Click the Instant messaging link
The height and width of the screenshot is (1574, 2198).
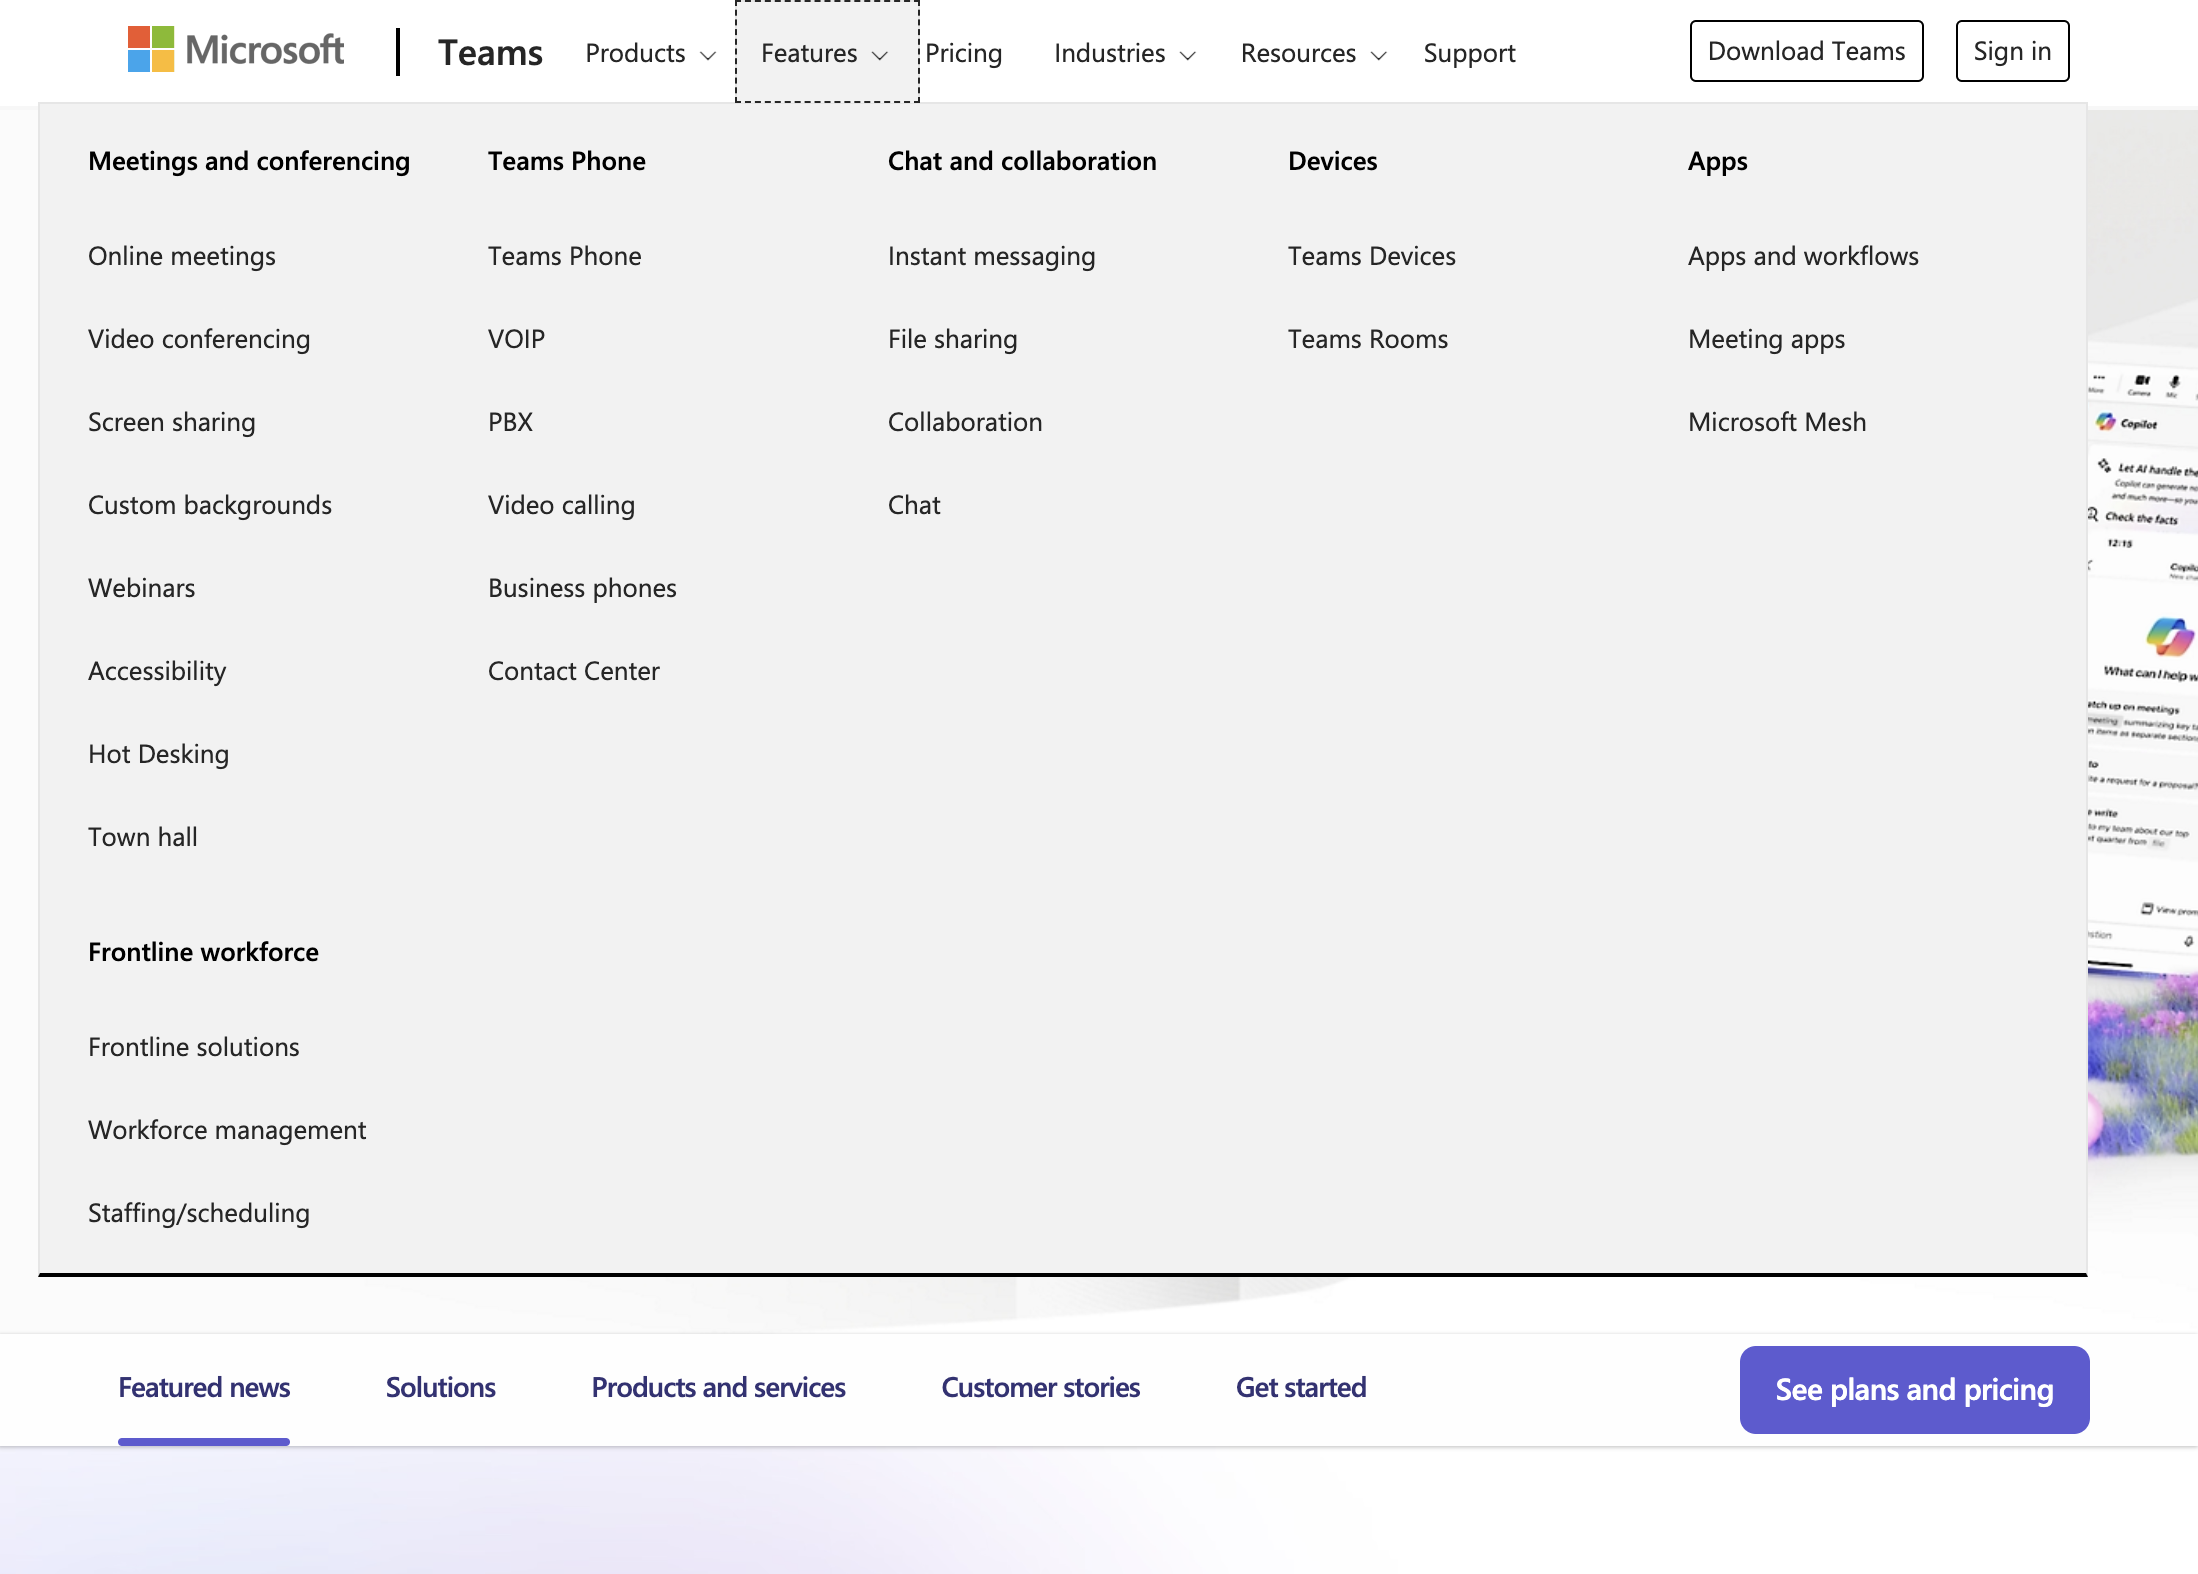991,256
